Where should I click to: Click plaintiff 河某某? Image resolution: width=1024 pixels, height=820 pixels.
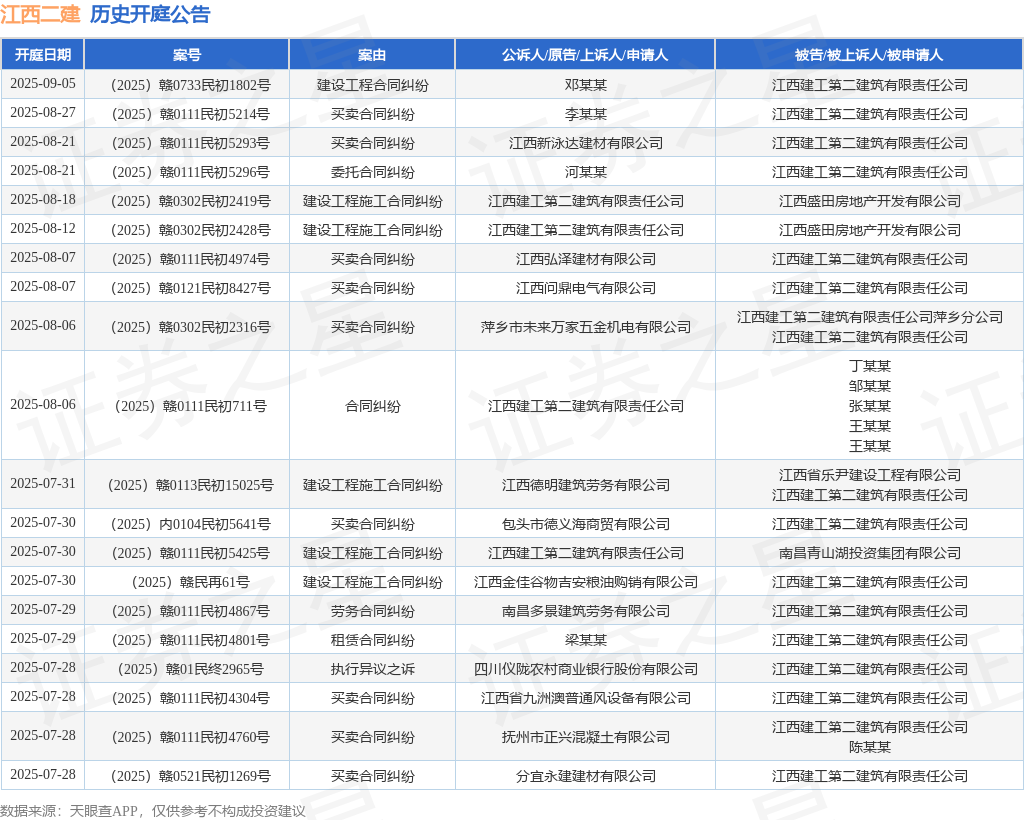(586, 172)
